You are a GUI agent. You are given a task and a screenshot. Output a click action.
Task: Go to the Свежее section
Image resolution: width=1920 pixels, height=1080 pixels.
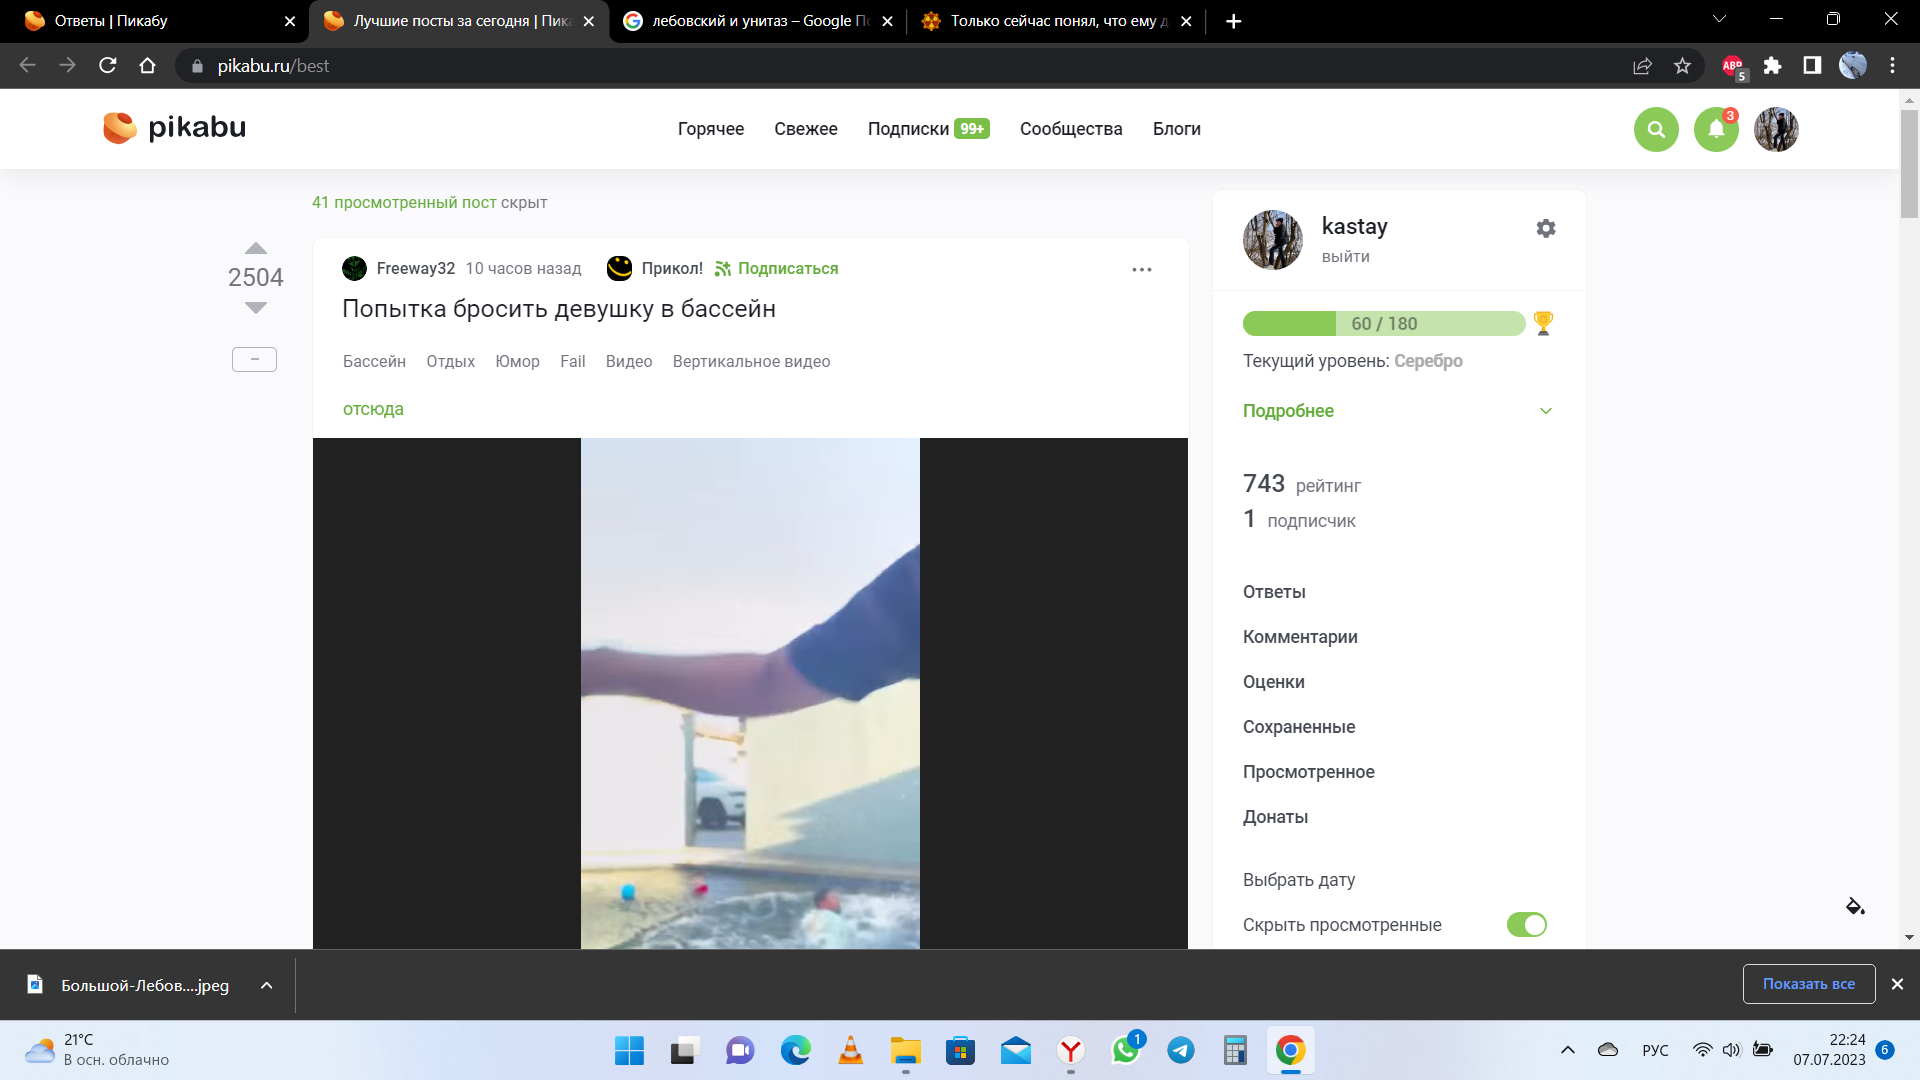pyautogui.click(x=805, y=129)
